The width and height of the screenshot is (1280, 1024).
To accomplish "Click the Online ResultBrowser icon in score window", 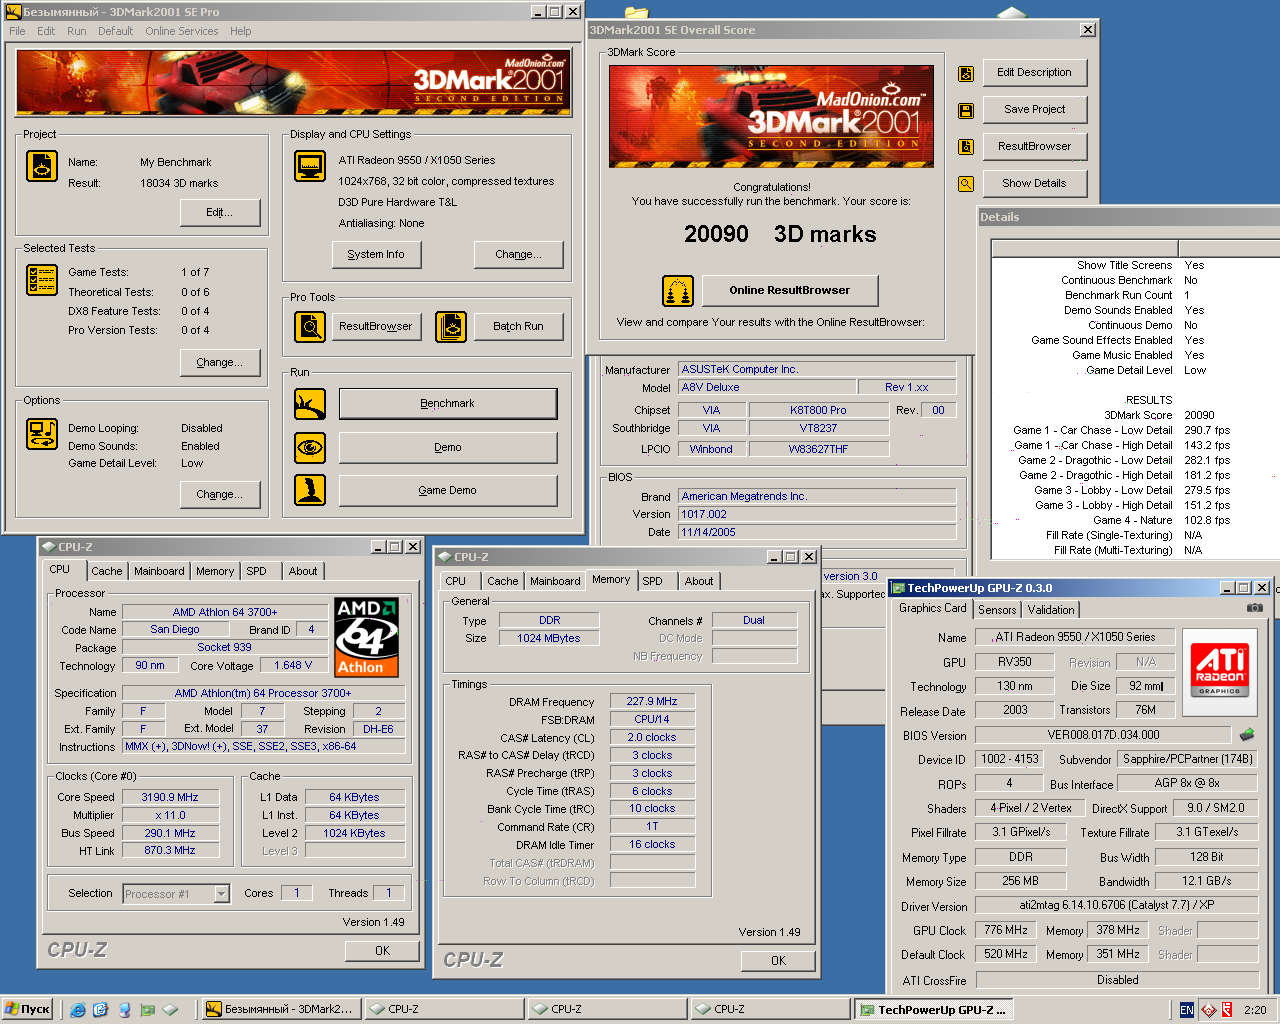I will pos(678,291).
